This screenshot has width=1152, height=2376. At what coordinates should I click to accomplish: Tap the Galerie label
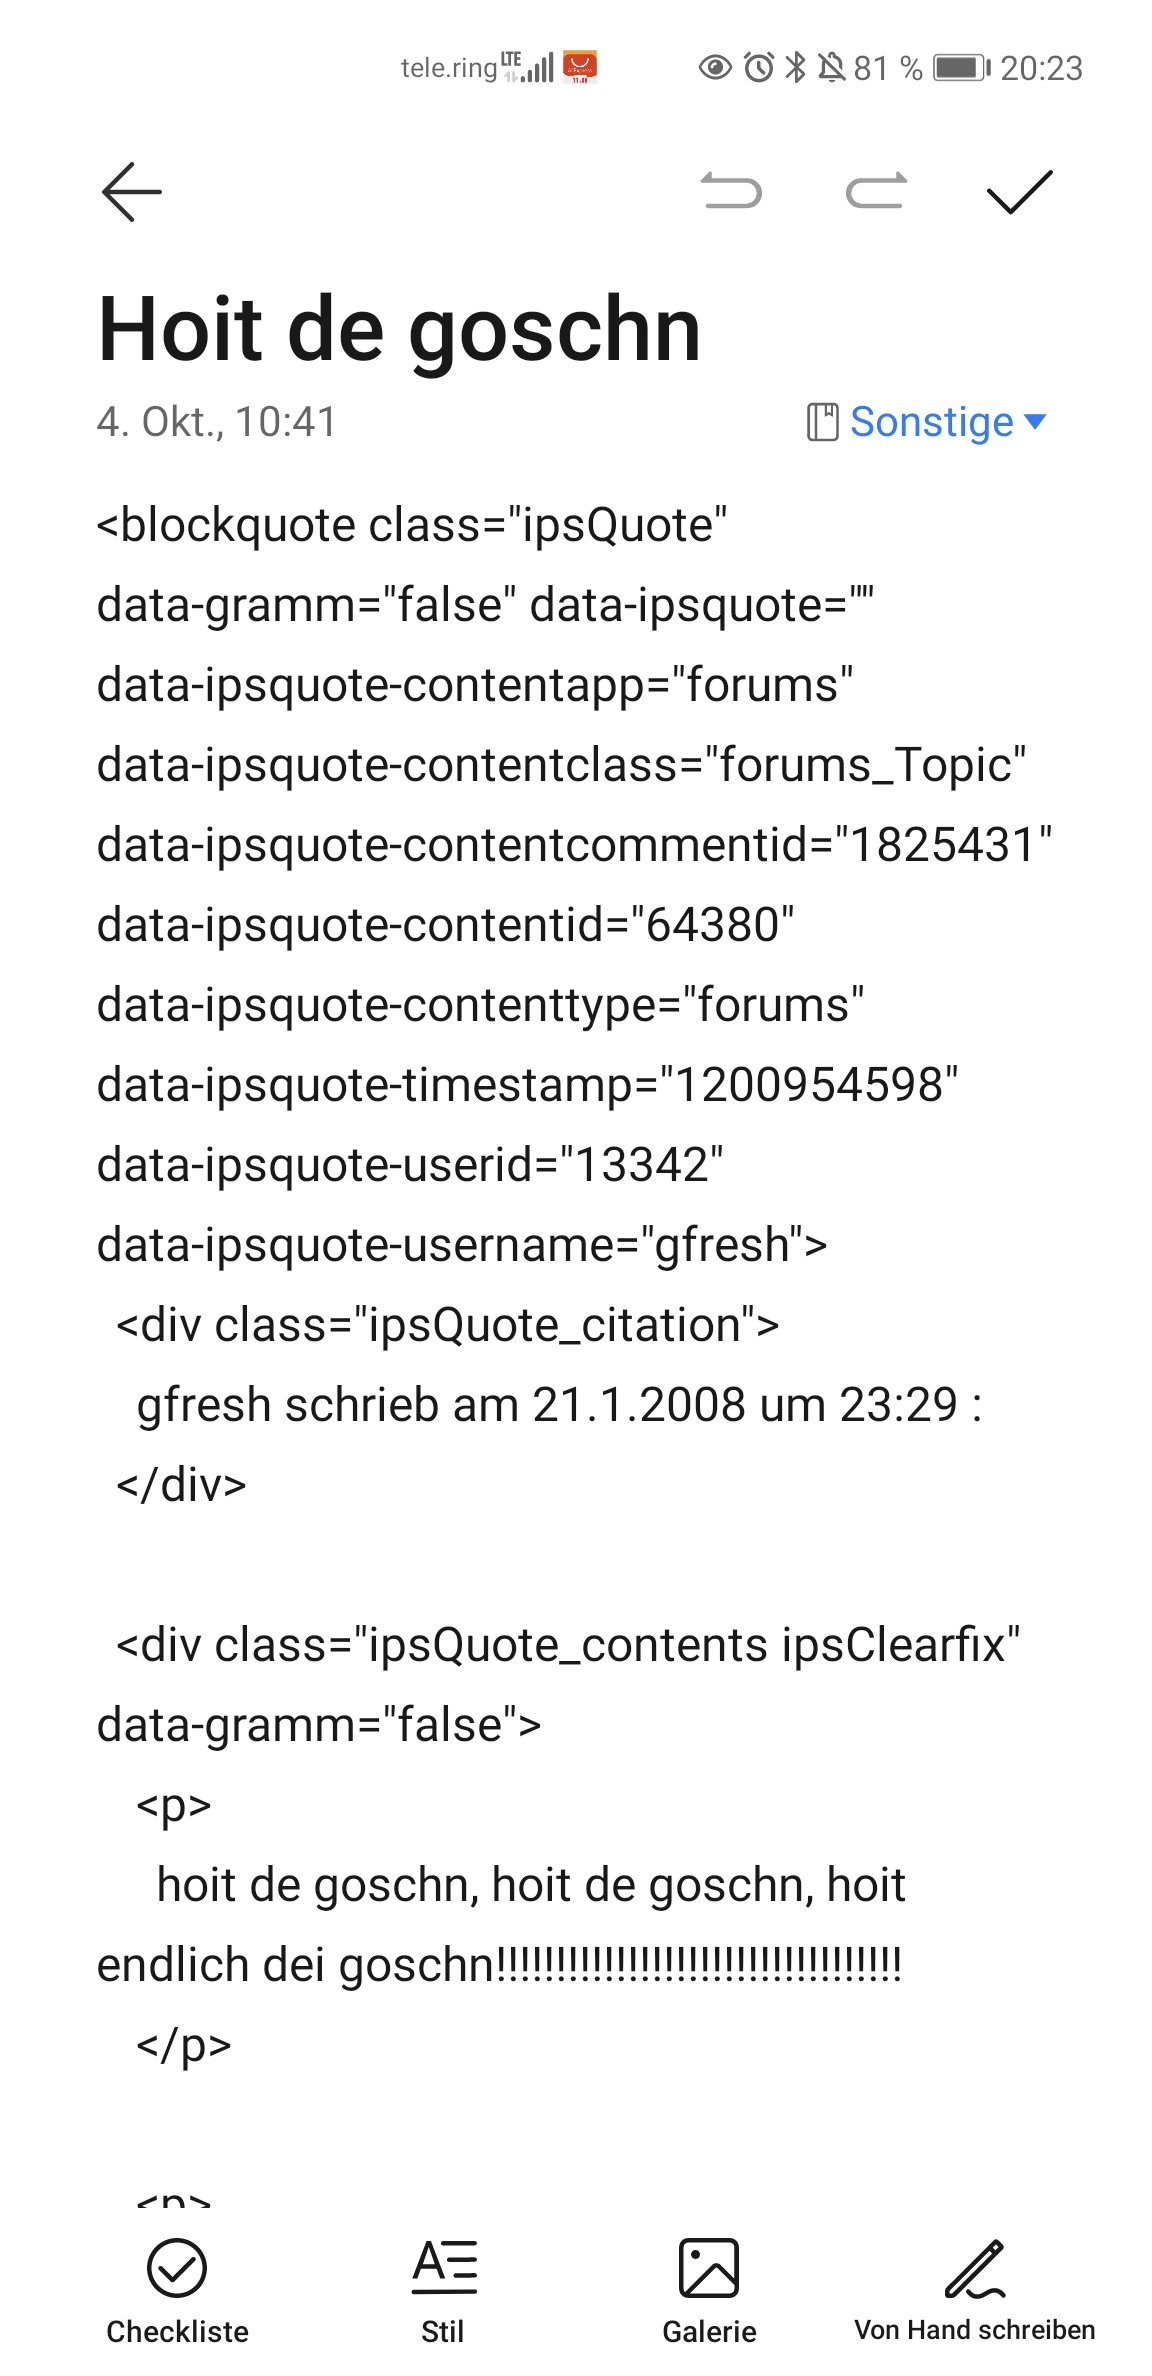[709, 2331]
